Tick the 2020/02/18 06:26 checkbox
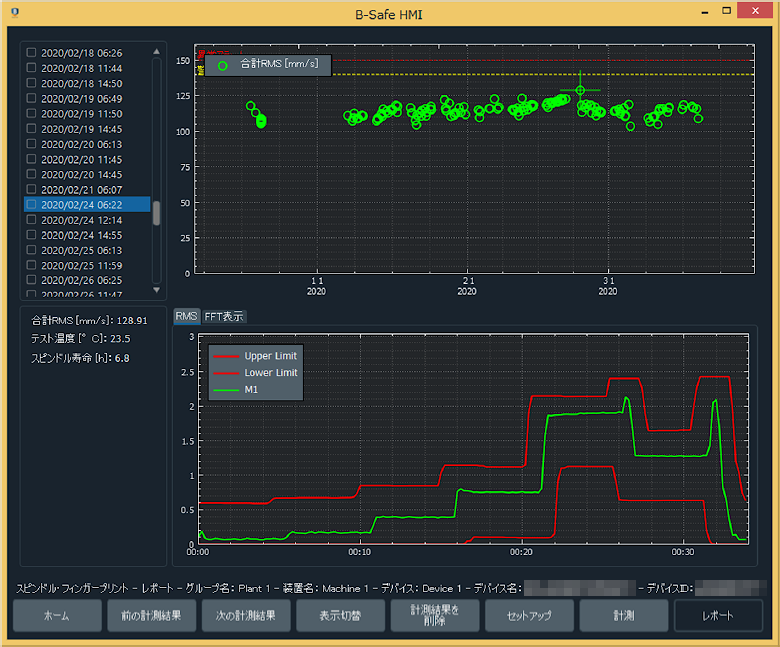 point(31,52)
